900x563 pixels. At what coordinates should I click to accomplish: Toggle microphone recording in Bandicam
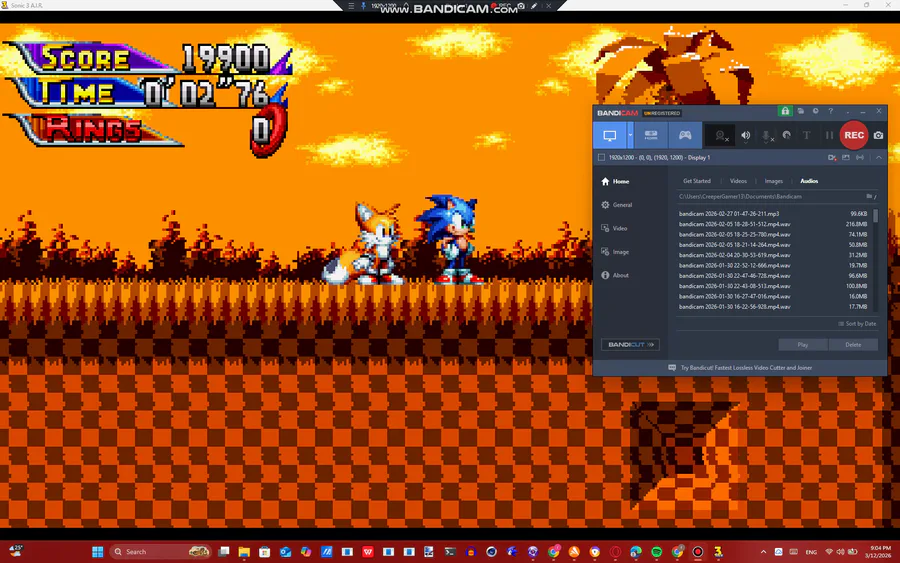coord(767,135)
